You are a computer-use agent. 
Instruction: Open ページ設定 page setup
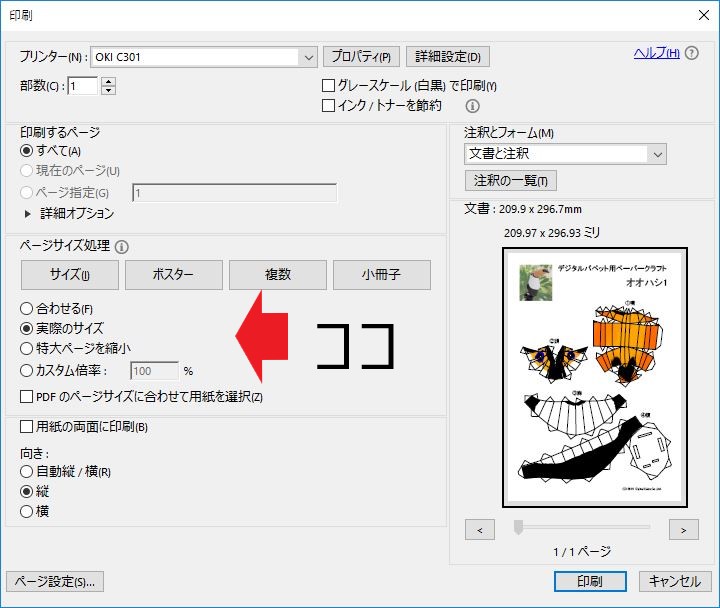(x=55, y=582)
